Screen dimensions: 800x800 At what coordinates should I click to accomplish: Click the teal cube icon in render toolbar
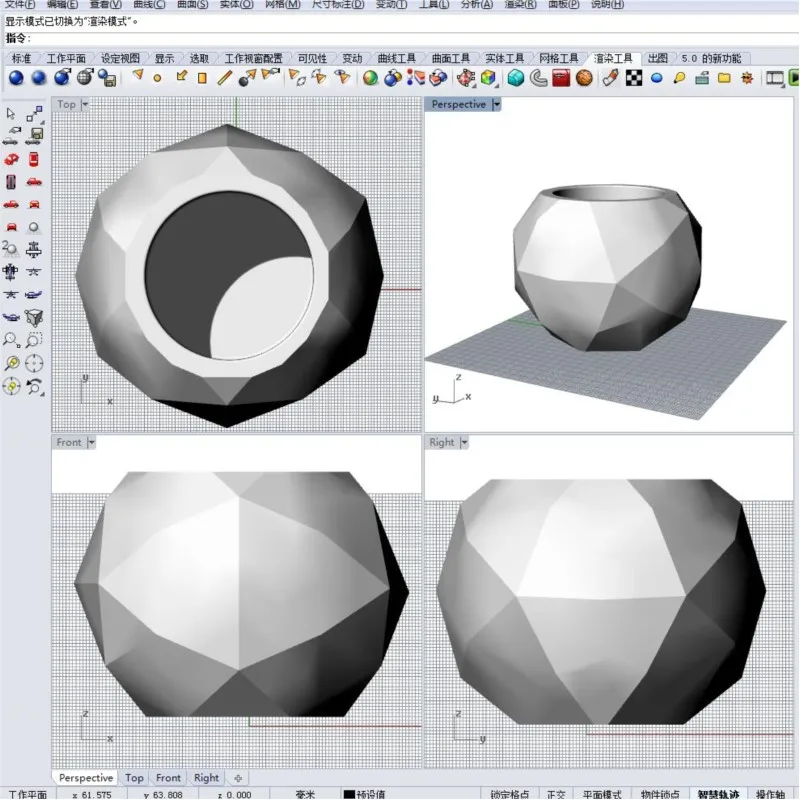click(515, 77)
